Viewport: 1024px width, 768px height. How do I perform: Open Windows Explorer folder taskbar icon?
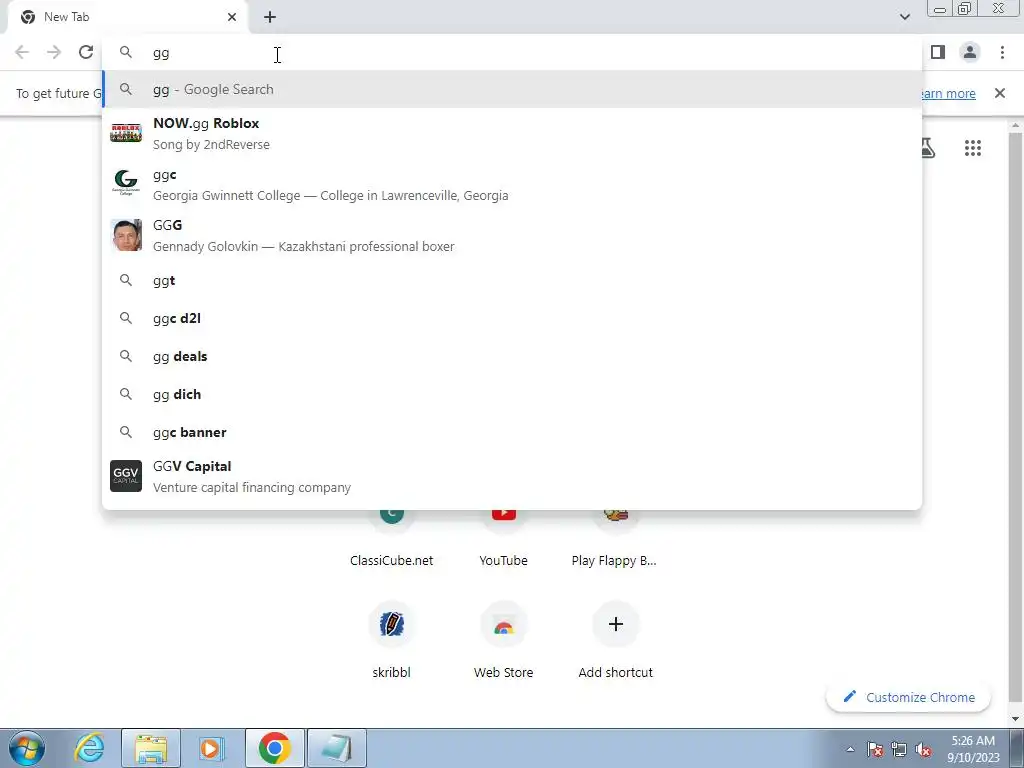pos(151,748)
